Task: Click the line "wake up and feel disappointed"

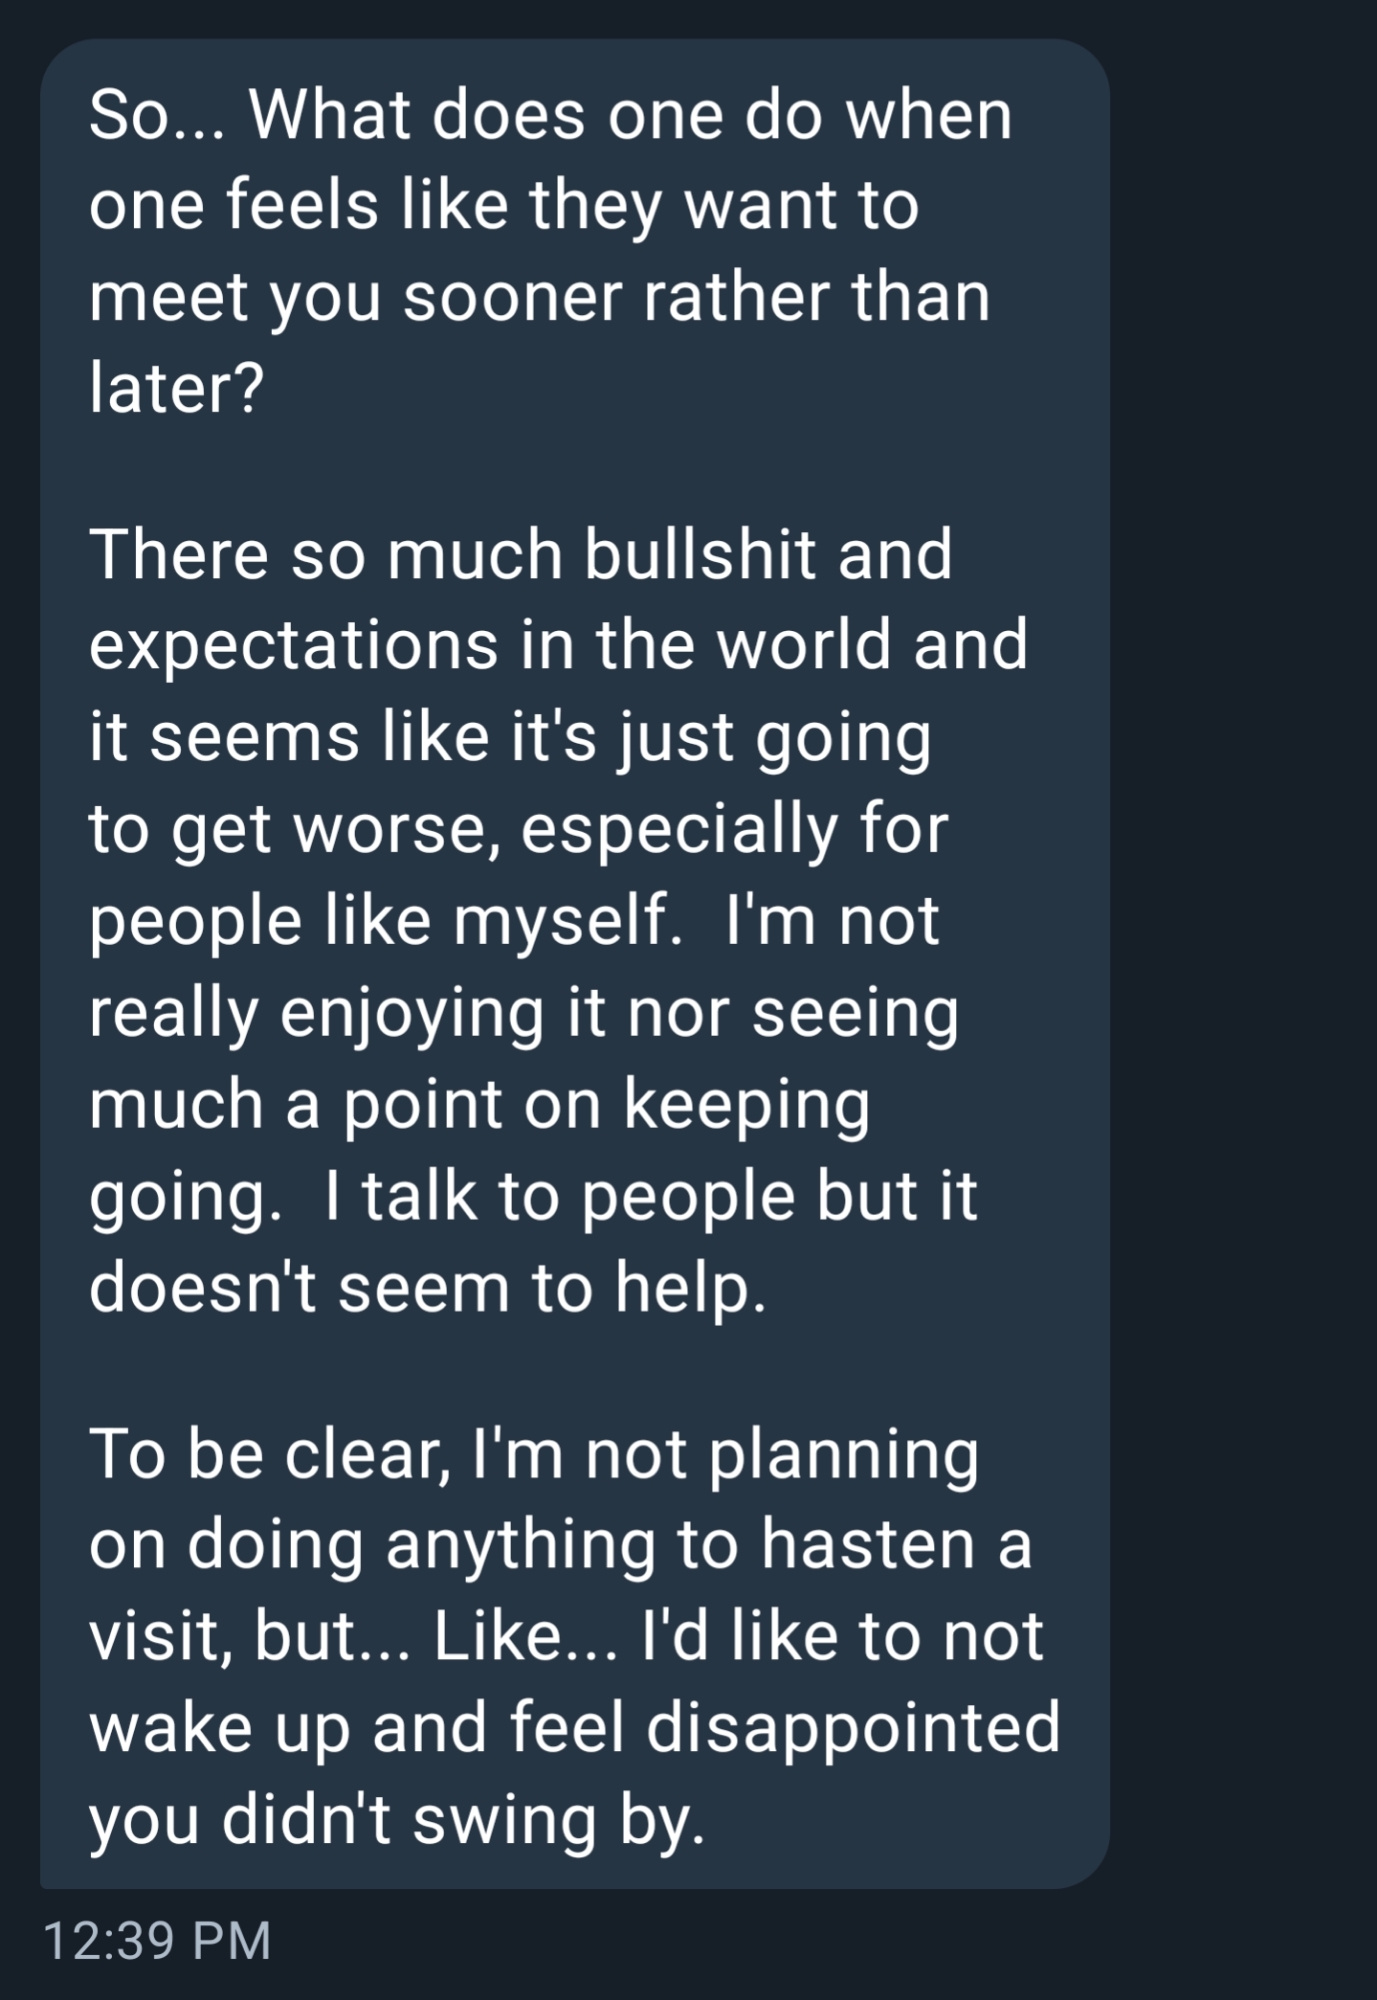Action: click(x=574, y=1729)
